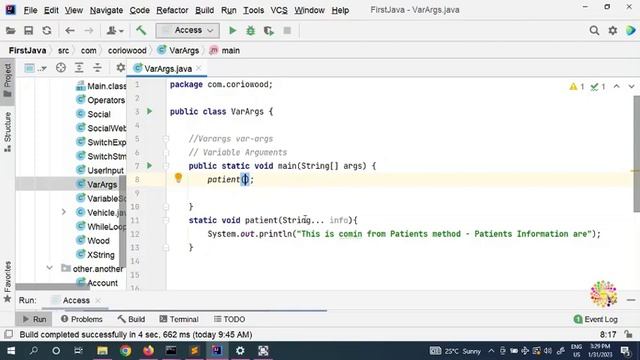Open the Navigate menu

coord(106,10)
